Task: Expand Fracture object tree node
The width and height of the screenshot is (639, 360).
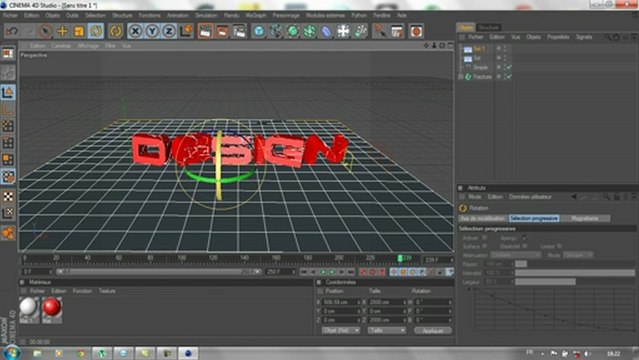Action: click(461, 77)
